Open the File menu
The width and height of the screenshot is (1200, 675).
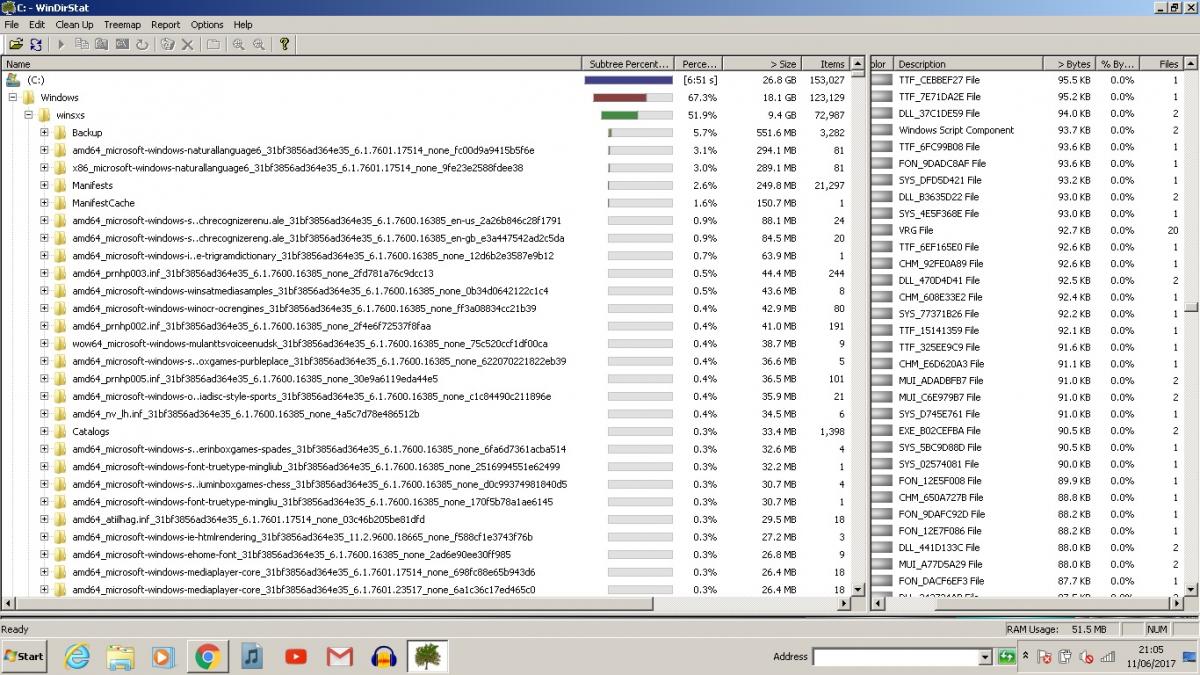pyautogui.click(x=12, y=24)
